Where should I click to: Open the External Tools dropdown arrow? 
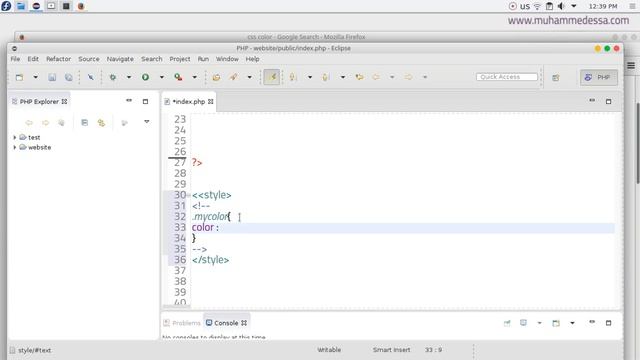coord(194,77)
